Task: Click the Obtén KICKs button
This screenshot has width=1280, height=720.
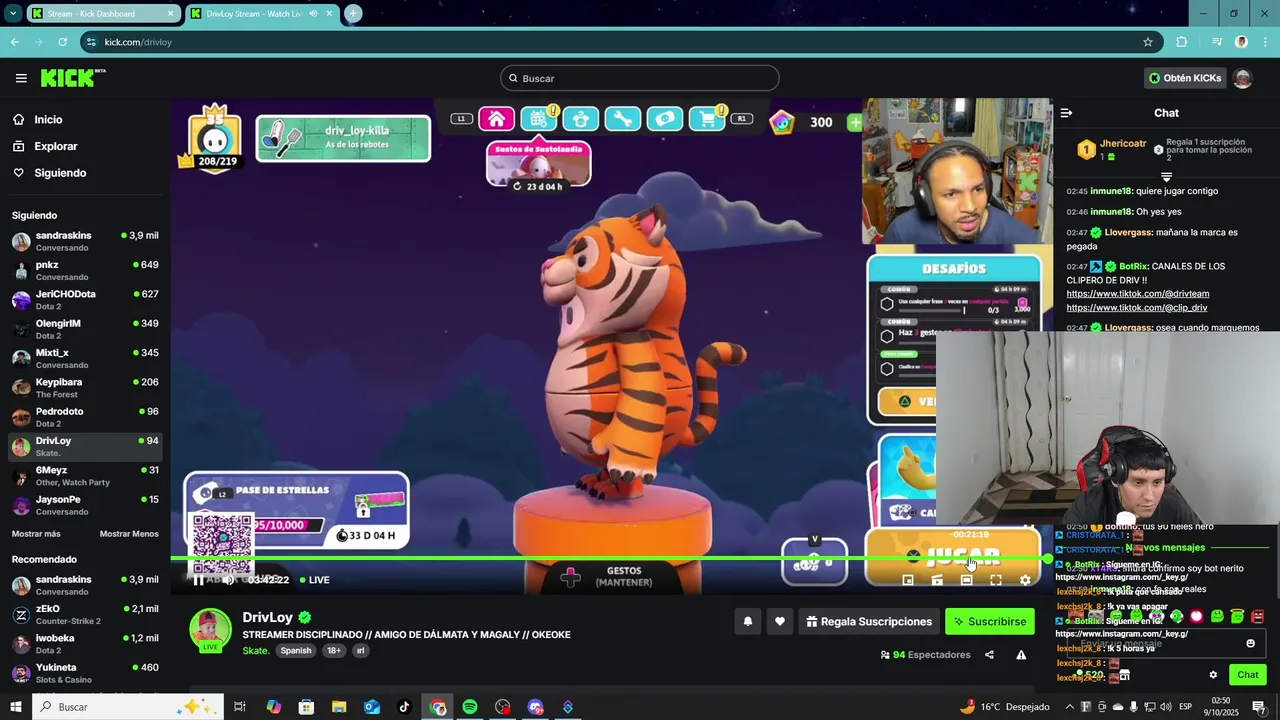Action: 1185,78
